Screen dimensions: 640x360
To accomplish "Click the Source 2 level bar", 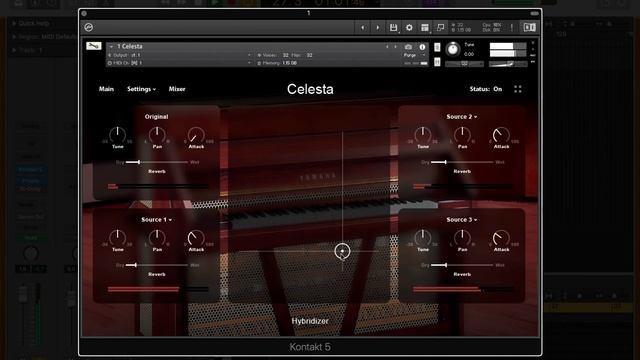I will coord(463,186).
